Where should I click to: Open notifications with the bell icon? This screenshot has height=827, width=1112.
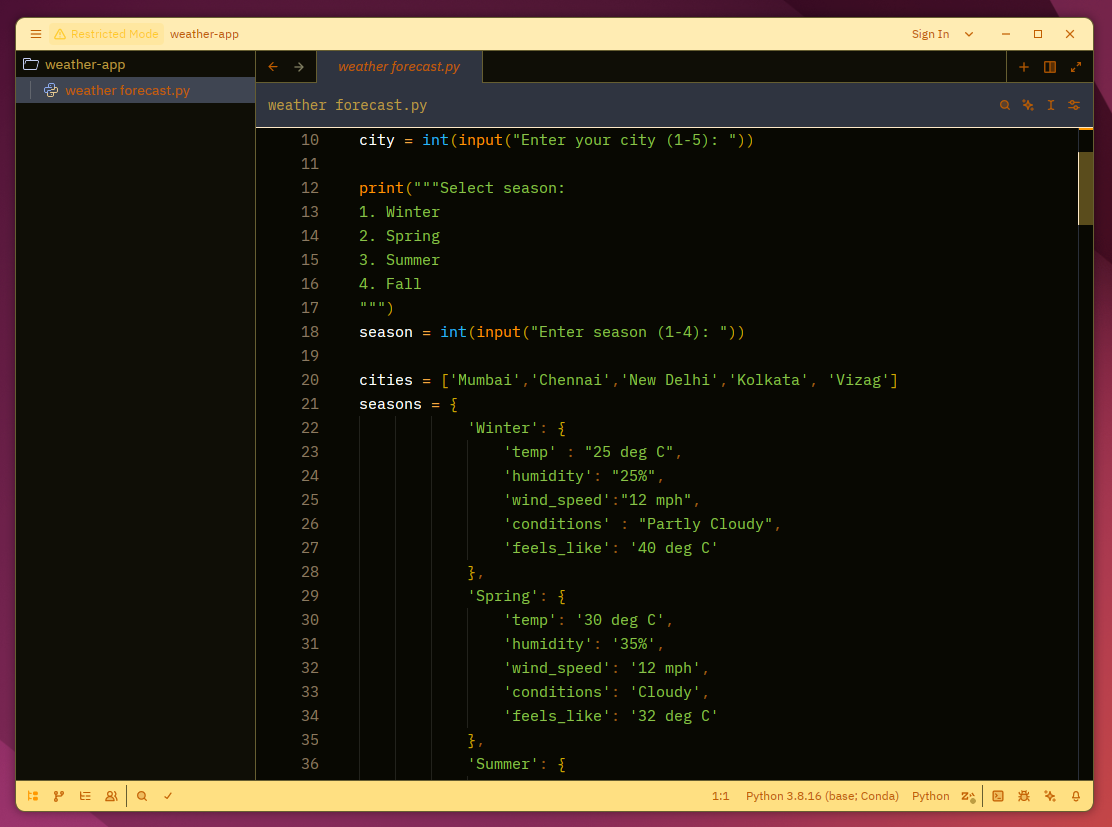click(x=1076, y=796)
